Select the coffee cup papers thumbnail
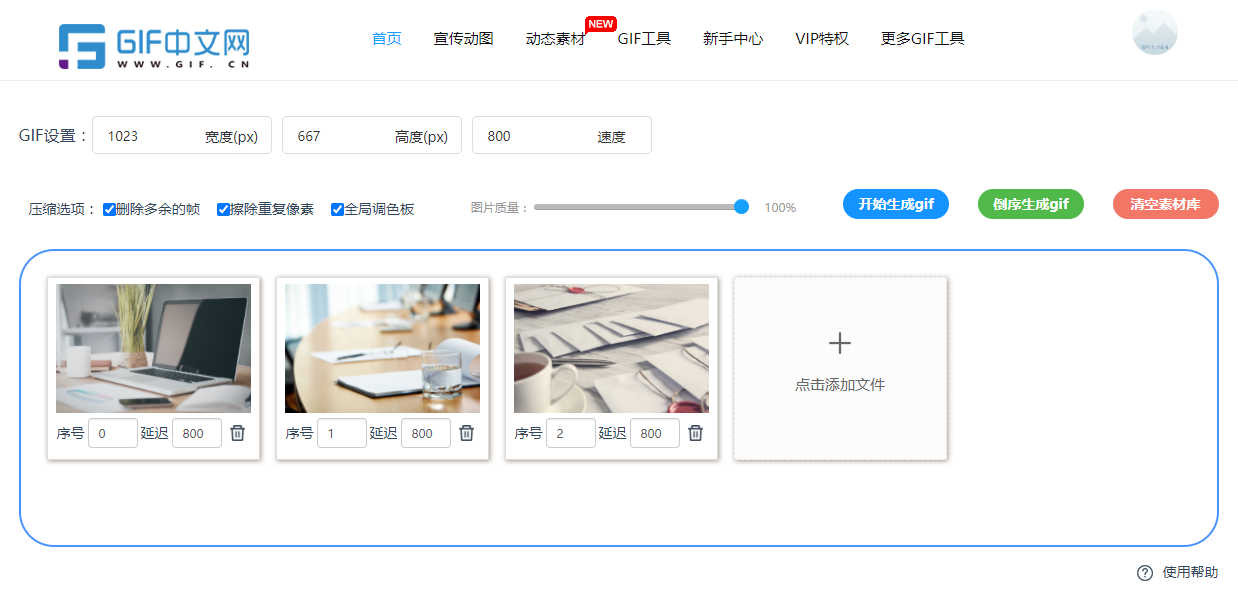The height and width of the screenshot is (596, 1238). click(611, 348)
